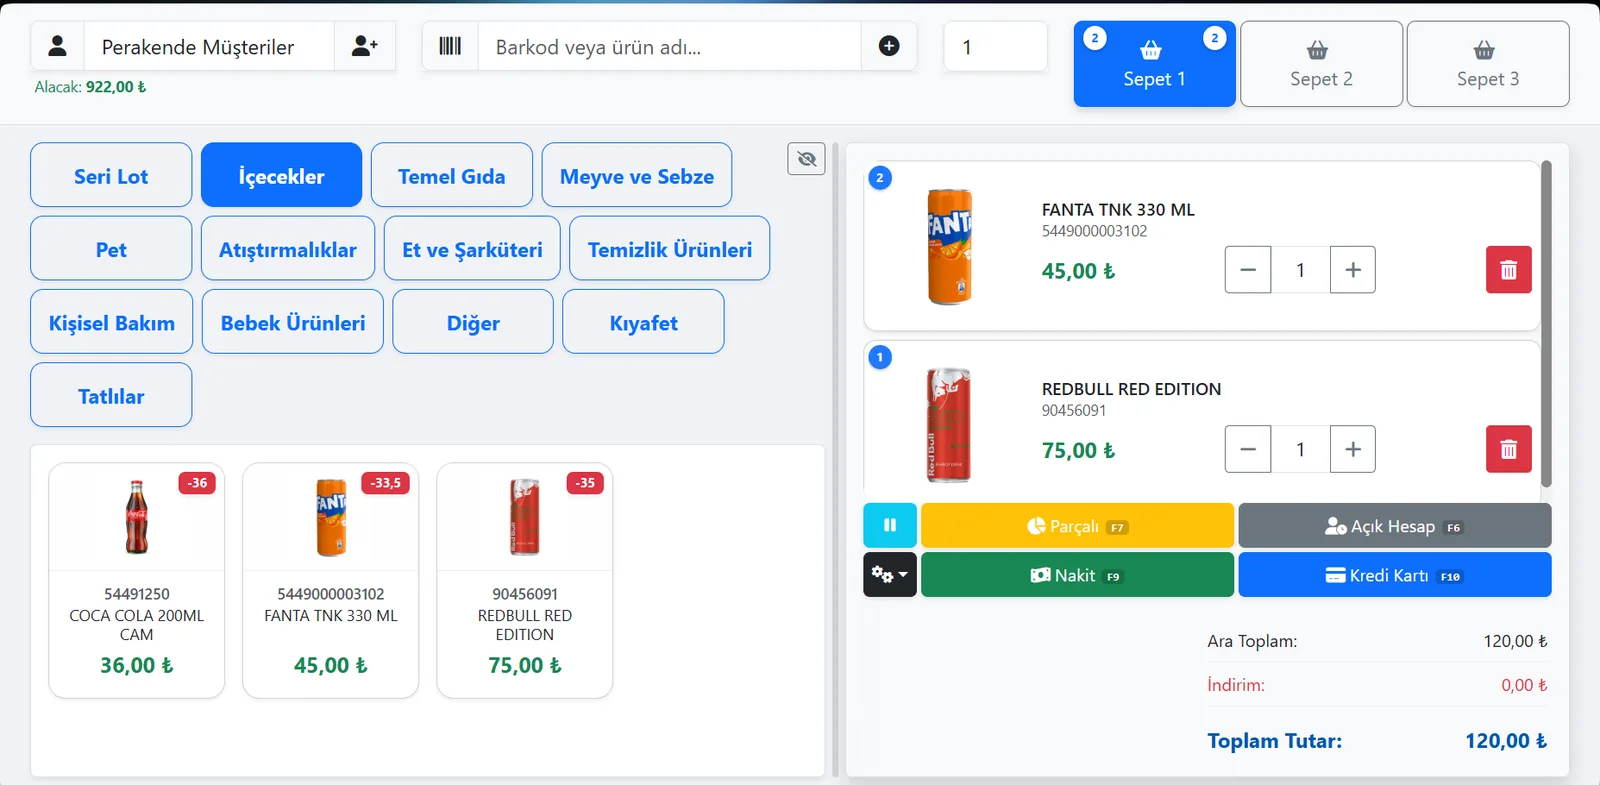Screen dimensions: 1600x785
Task: Select the İçecekler category
Action: [281, 175]
